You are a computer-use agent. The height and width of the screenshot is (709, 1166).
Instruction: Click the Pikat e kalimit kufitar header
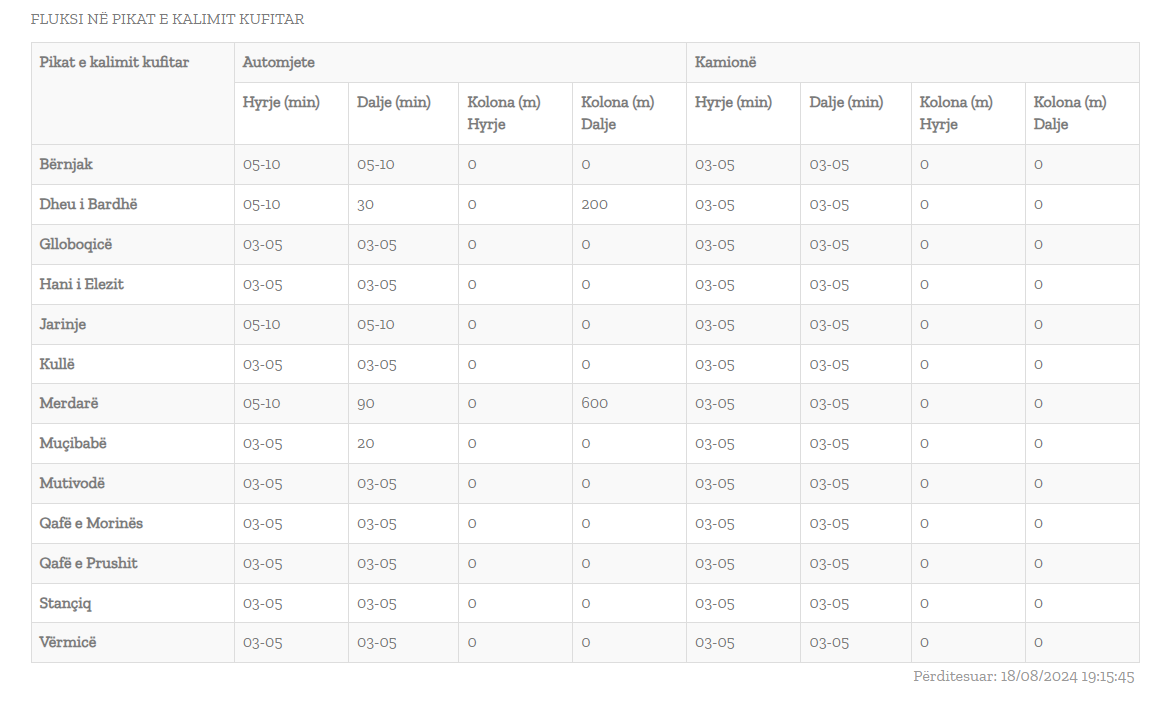click(x=114, y=62)
